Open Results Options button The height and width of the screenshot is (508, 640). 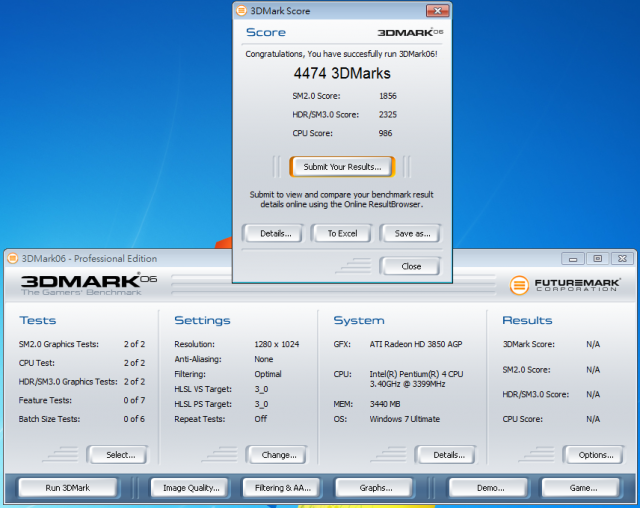click(593, 455)
